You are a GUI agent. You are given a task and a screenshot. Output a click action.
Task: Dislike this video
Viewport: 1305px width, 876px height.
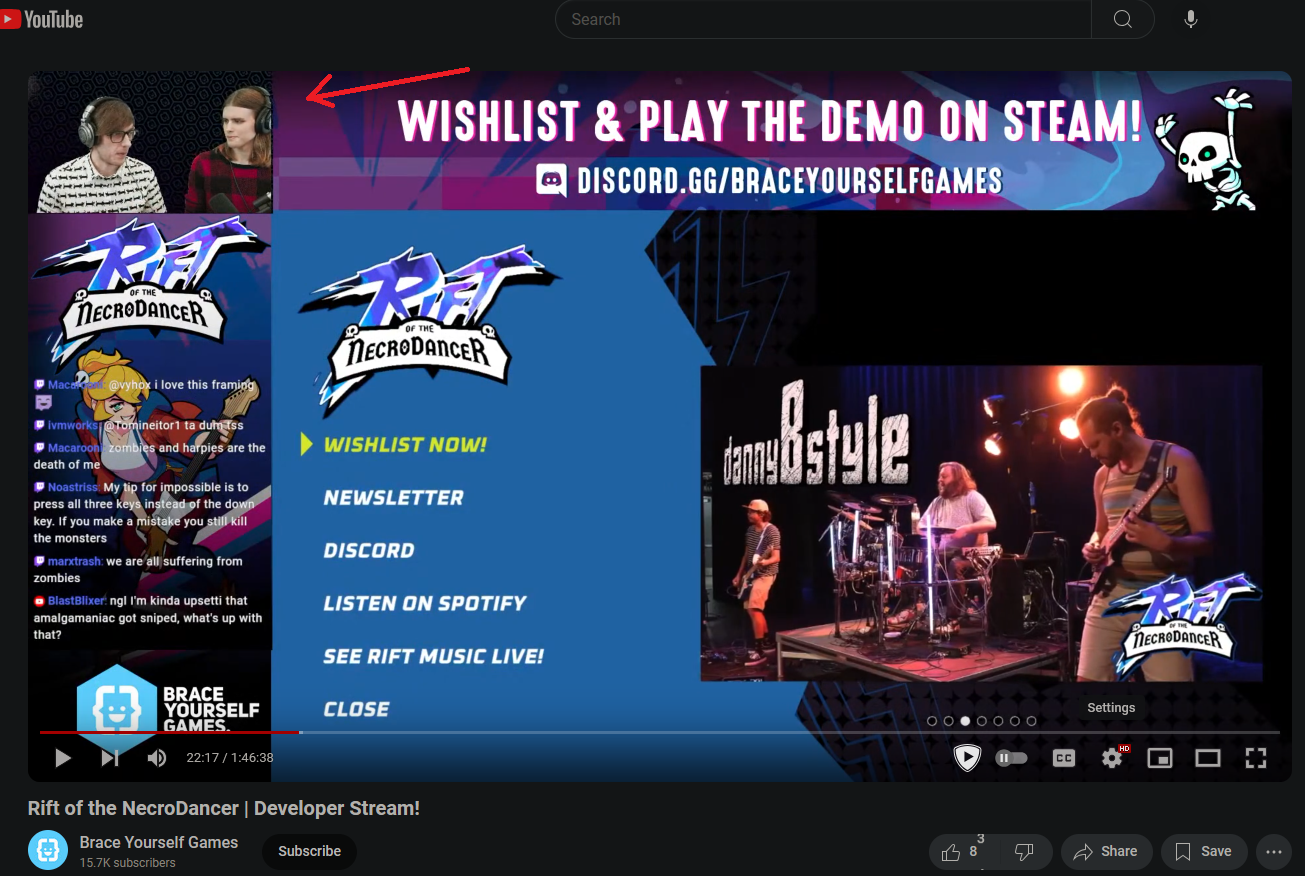click(x=1023, y=852)
